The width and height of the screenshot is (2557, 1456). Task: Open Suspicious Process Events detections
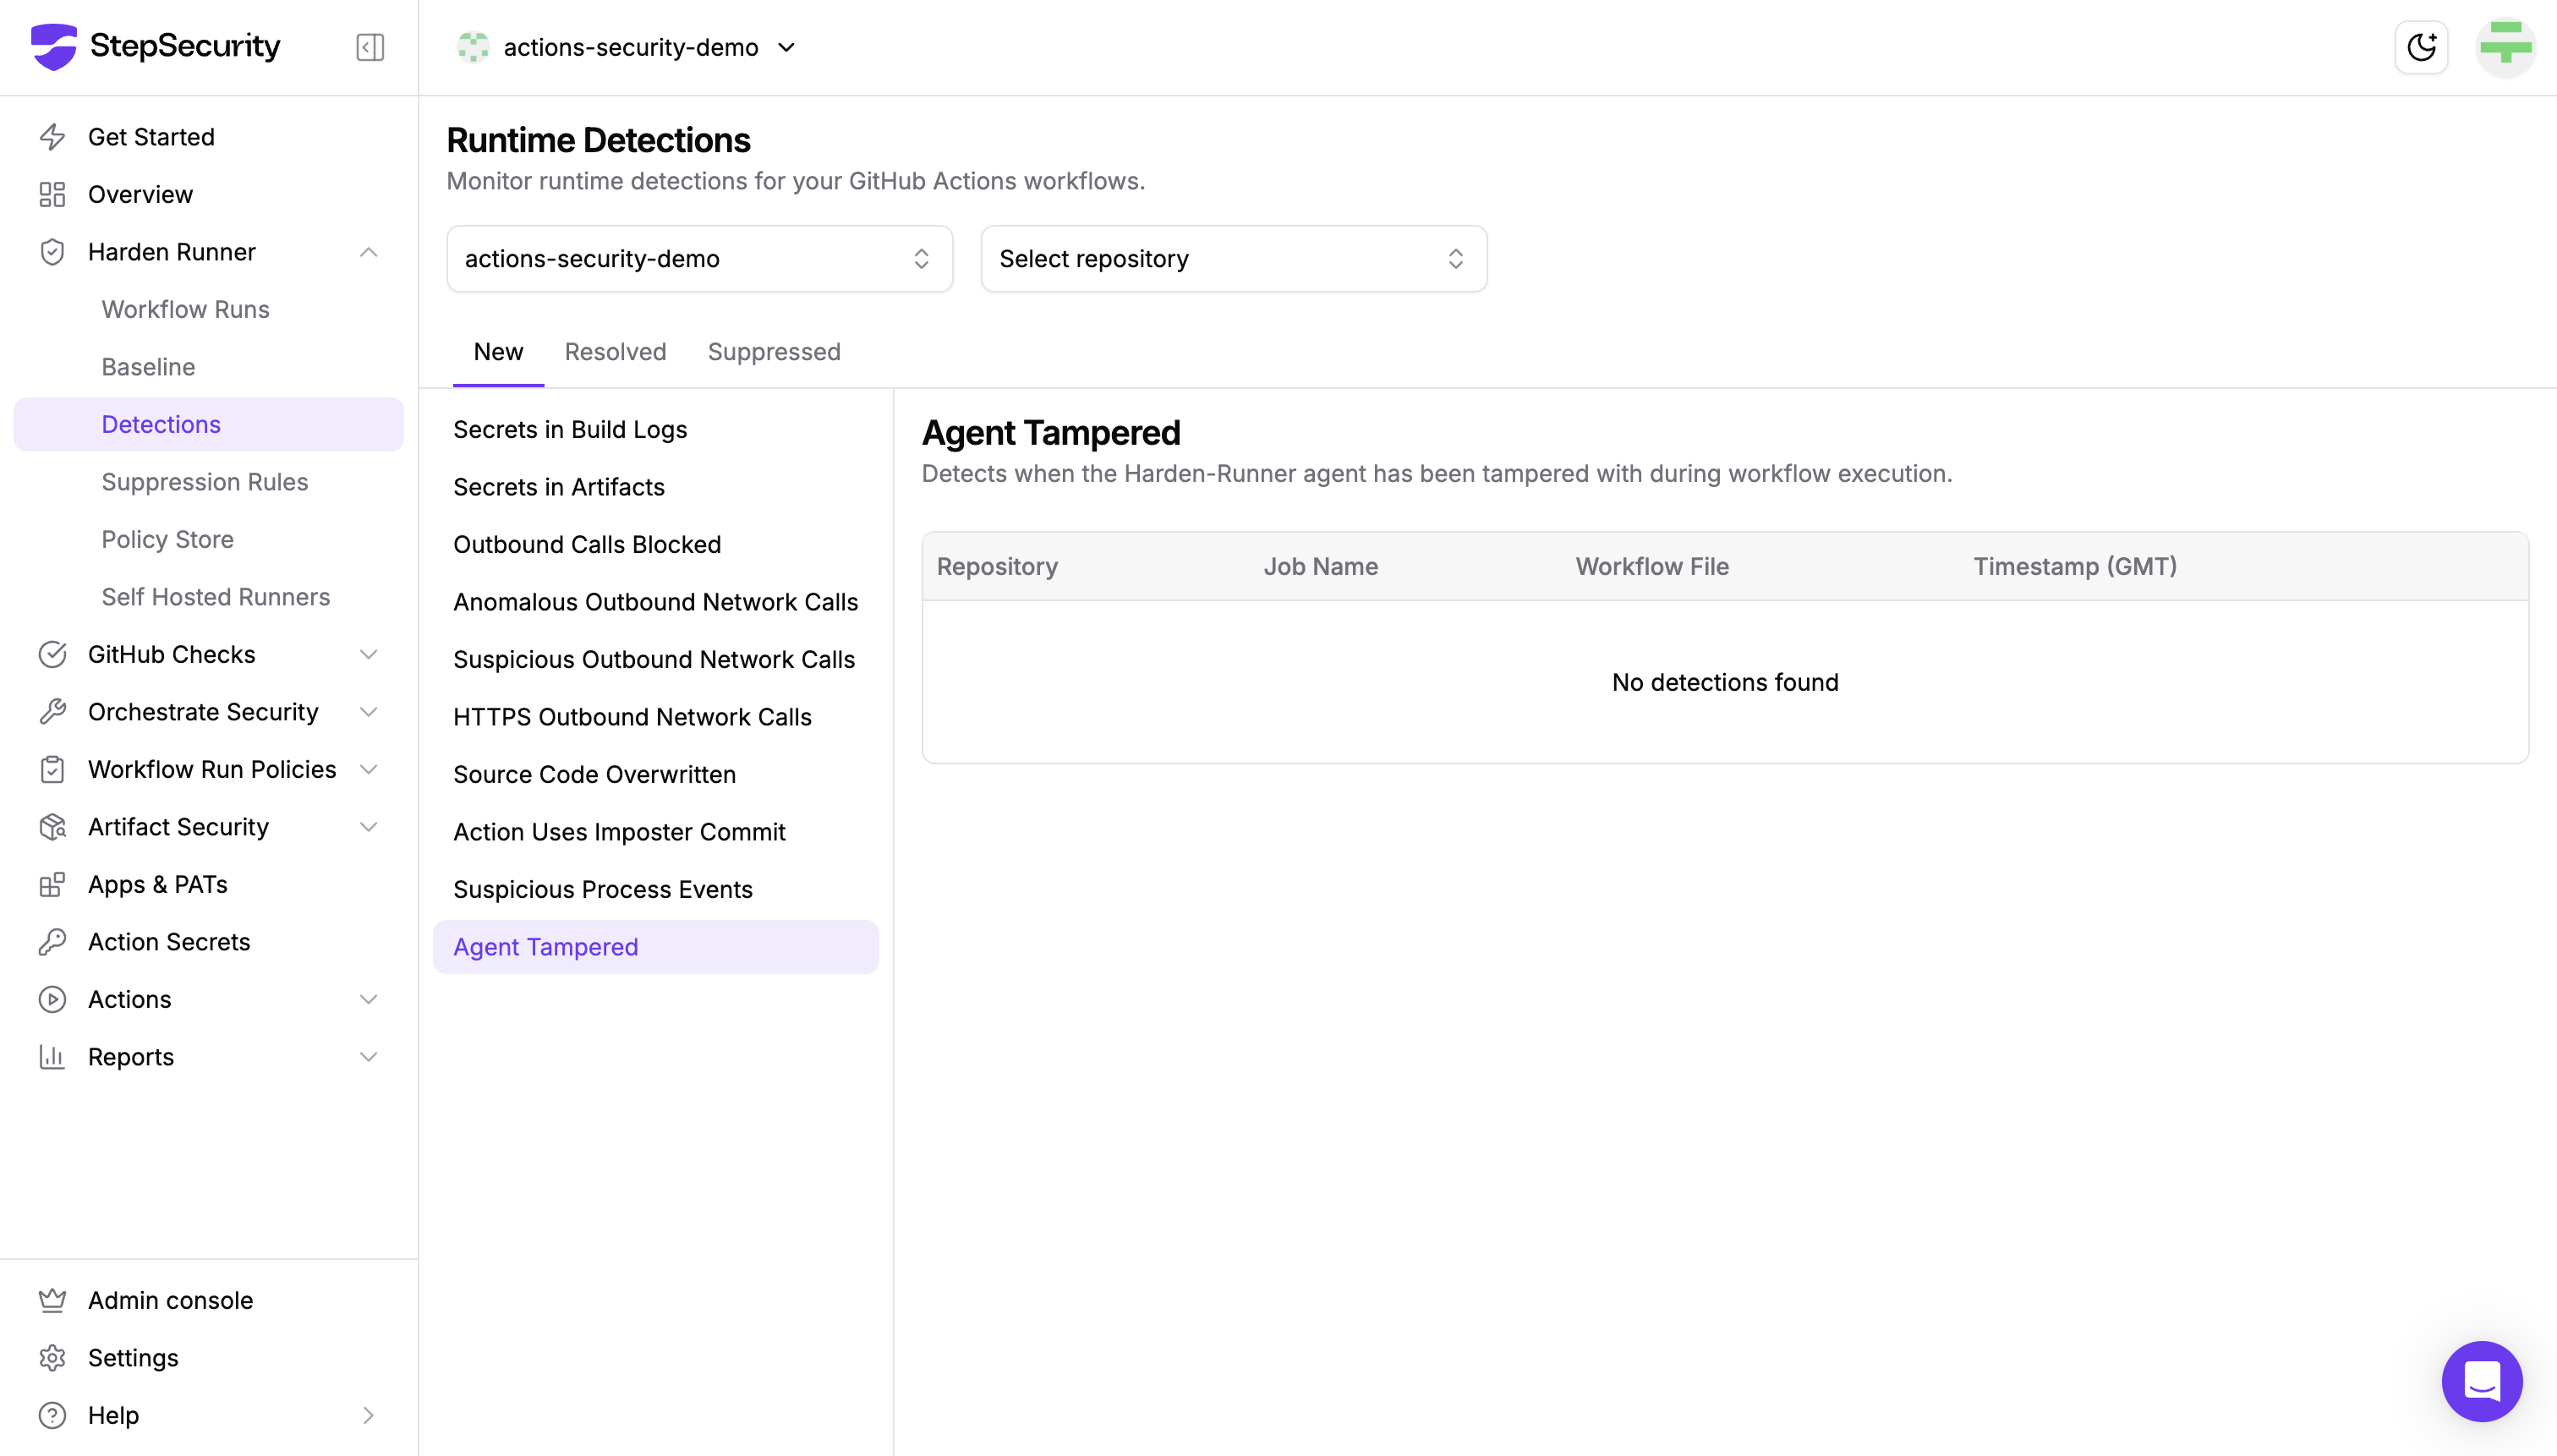pos(602,889)
